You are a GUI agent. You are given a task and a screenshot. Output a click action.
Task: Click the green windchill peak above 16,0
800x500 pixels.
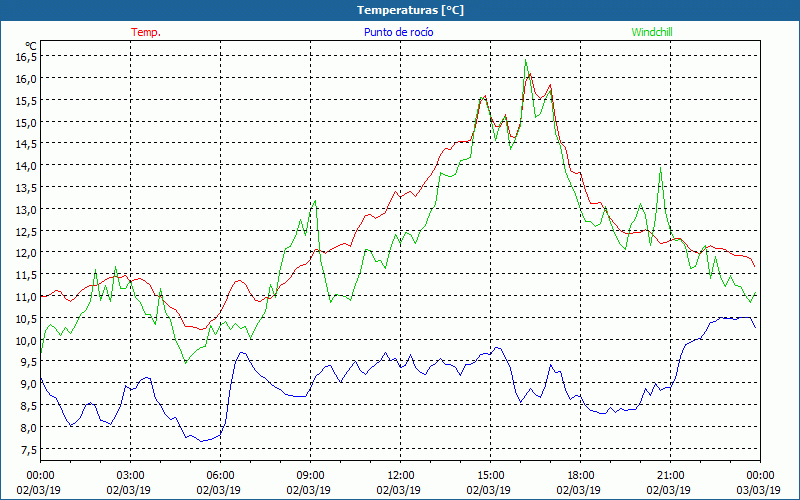(x=526, y=61)
